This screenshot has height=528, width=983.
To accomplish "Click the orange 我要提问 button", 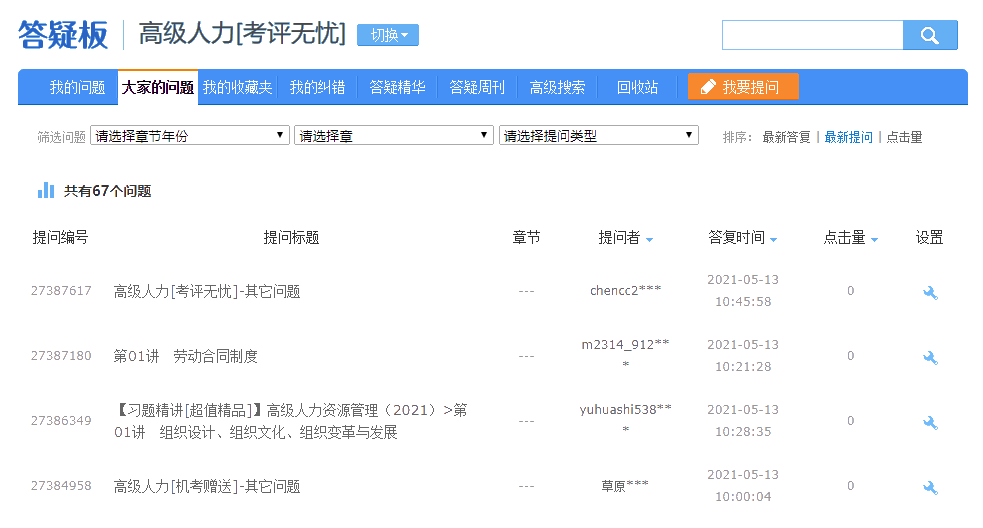I will point(743,87).
